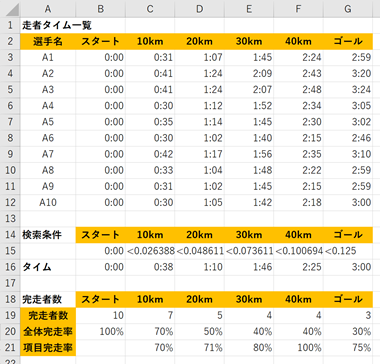Click A1 goal time 2:59
Image resolution: width=380 pixels, height=364 pixels.
[x=348, y=57]
